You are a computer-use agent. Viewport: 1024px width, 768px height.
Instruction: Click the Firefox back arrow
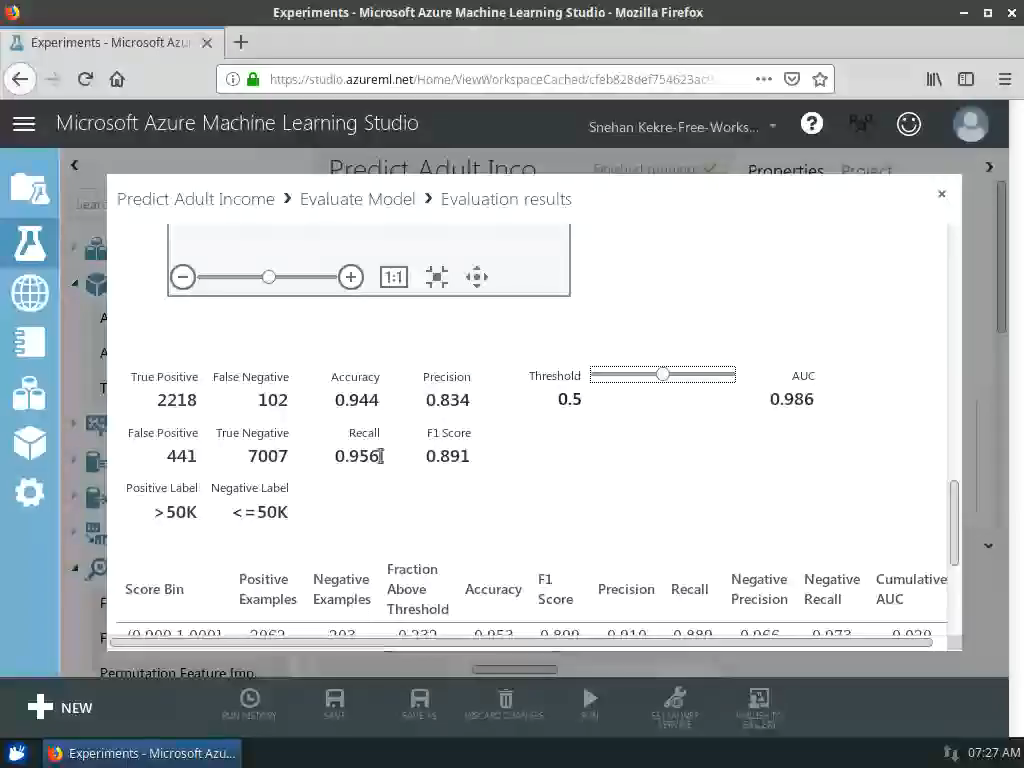point(20,79)
